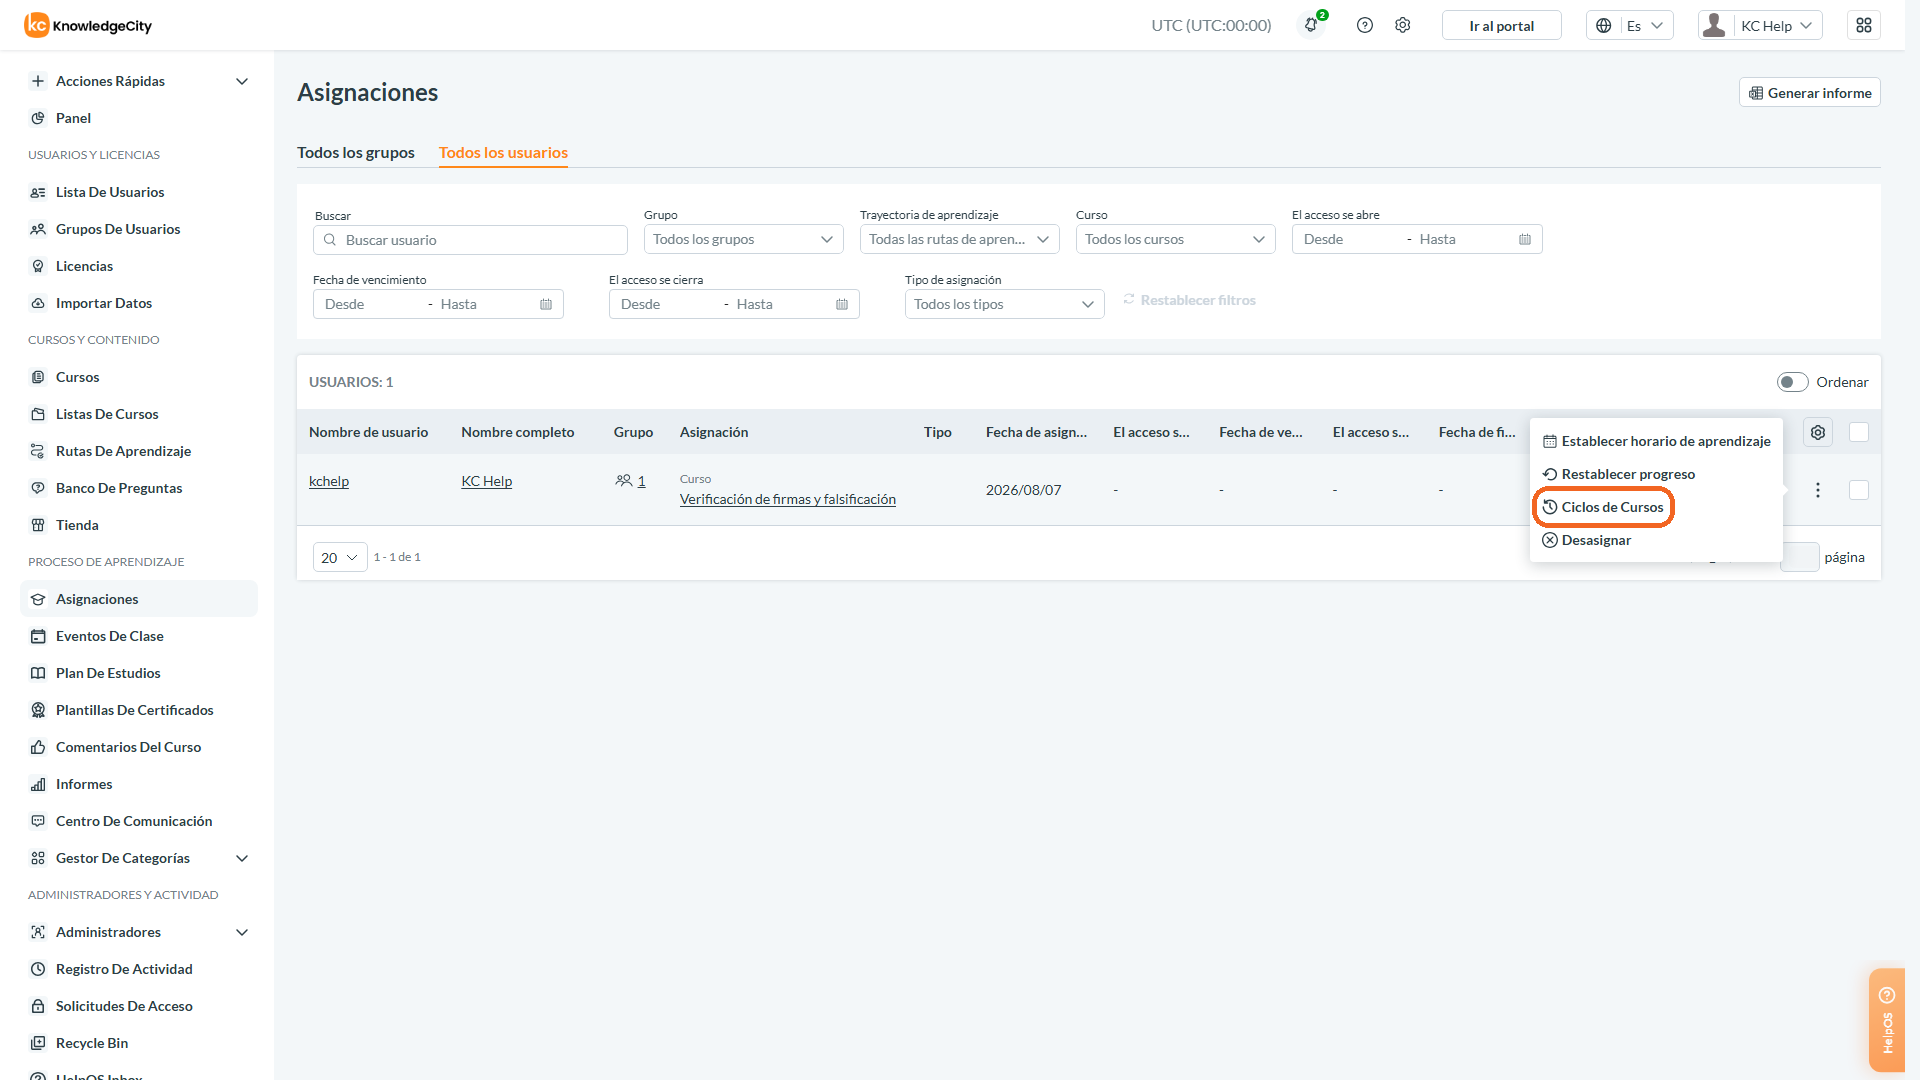Open Verificación de firmas y falsificación link

coord(788,499)
